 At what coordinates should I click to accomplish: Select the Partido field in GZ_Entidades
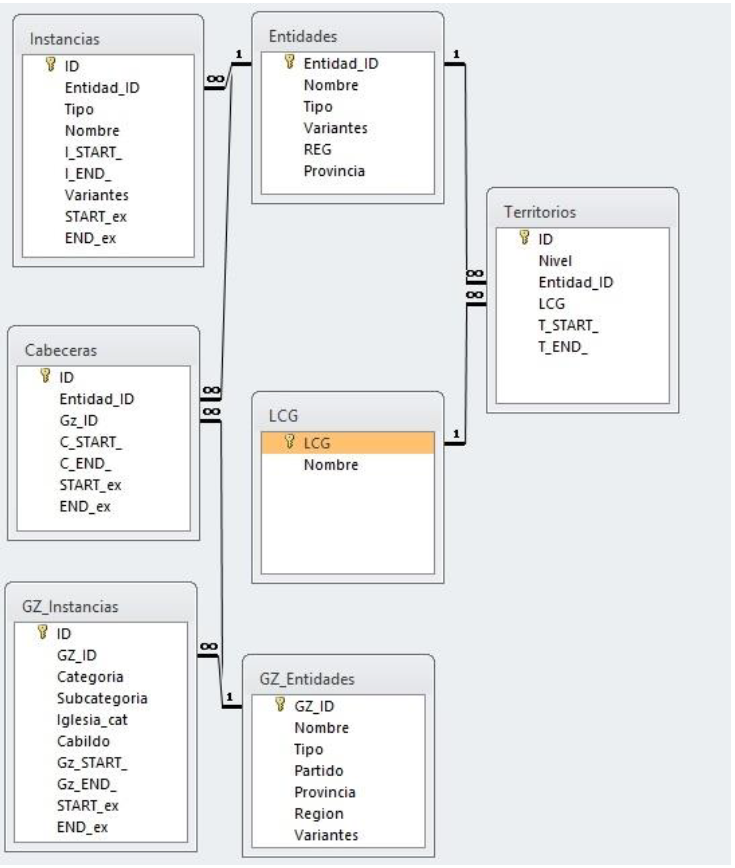(319, 771)
